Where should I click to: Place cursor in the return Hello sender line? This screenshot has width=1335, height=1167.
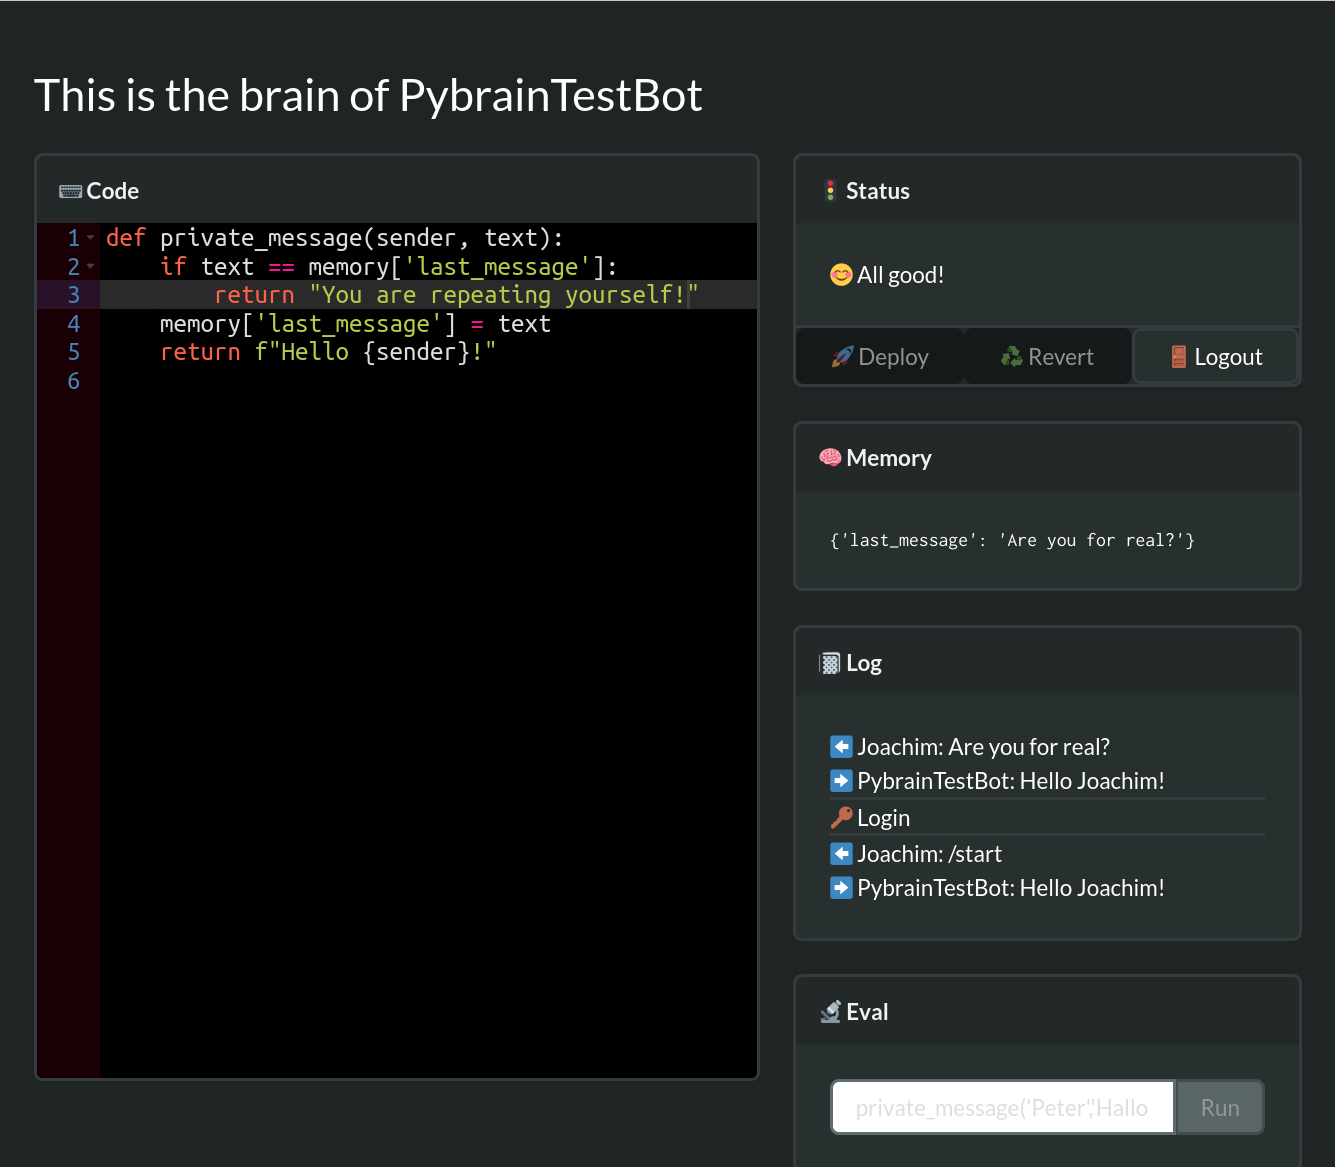coord(328,353)
